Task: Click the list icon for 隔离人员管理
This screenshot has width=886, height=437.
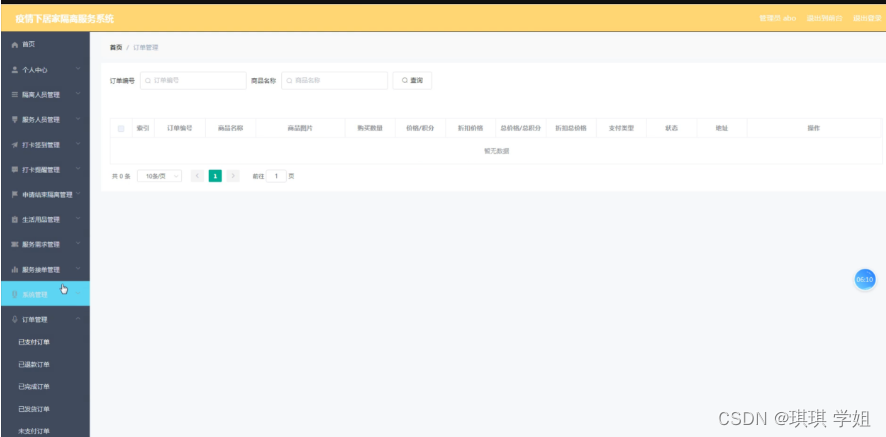Action: coord(15,95)
